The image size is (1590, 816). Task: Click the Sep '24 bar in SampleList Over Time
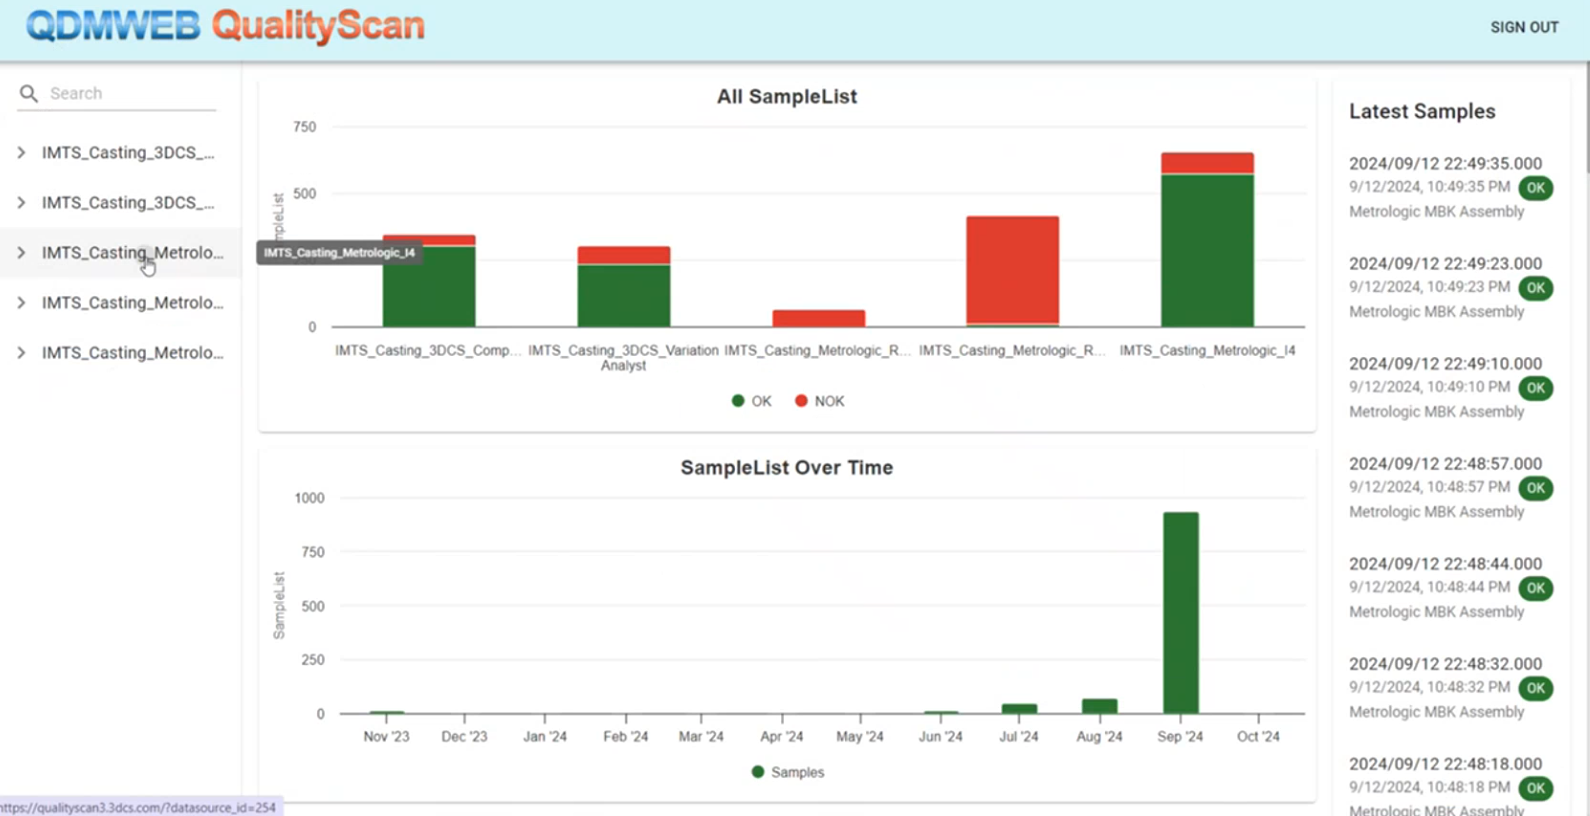[1180, 613]
